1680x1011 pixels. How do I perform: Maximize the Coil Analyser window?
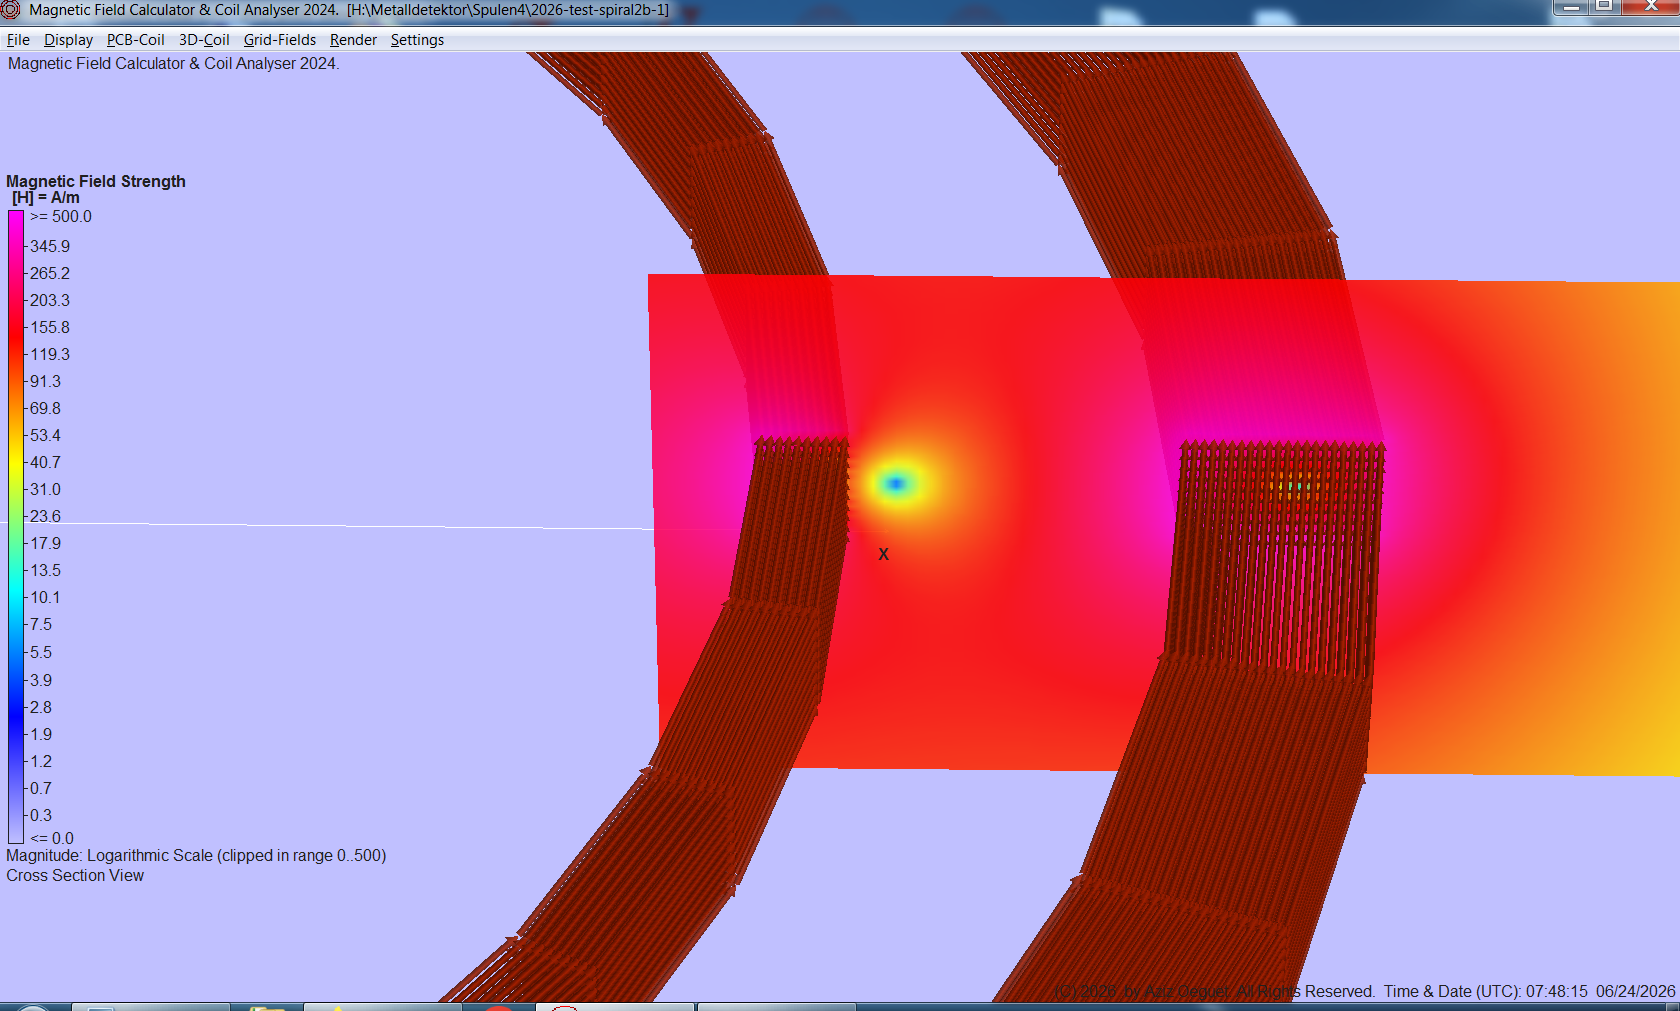[1604, 7]
